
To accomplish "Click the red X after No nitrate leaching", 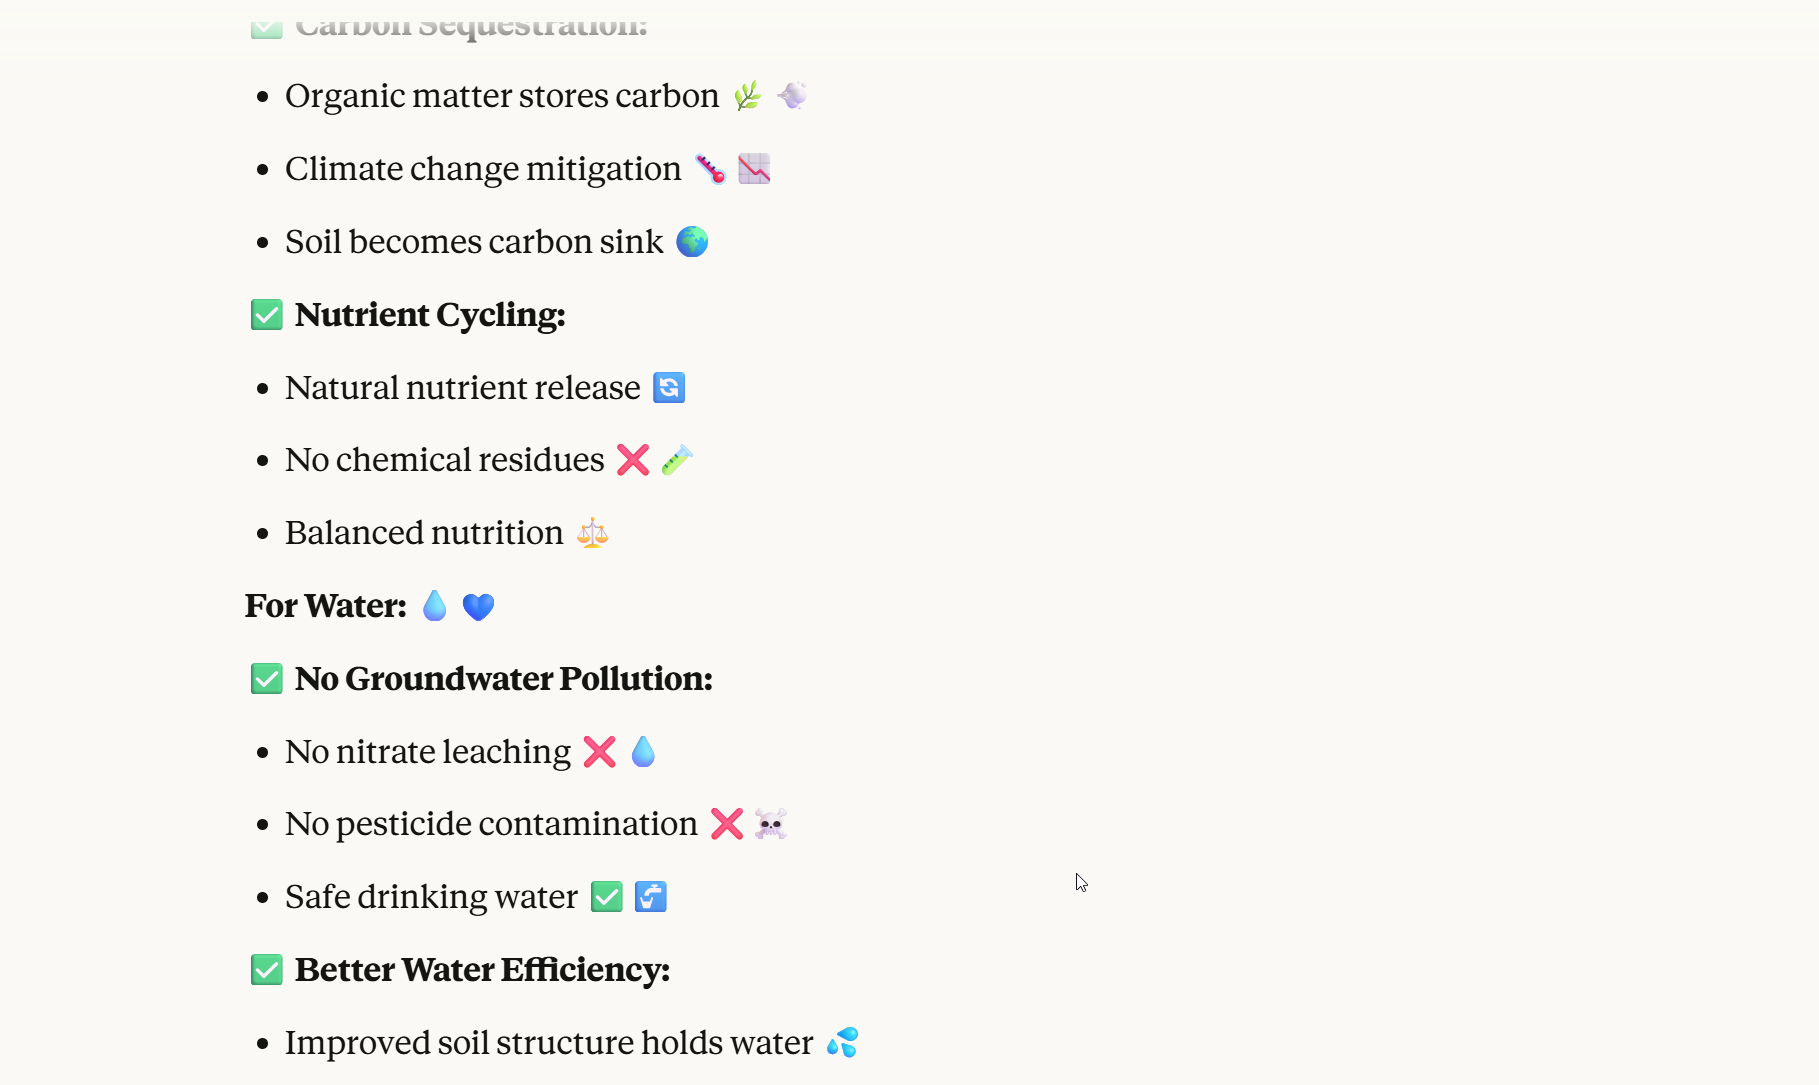I will [x=600, y=752].
